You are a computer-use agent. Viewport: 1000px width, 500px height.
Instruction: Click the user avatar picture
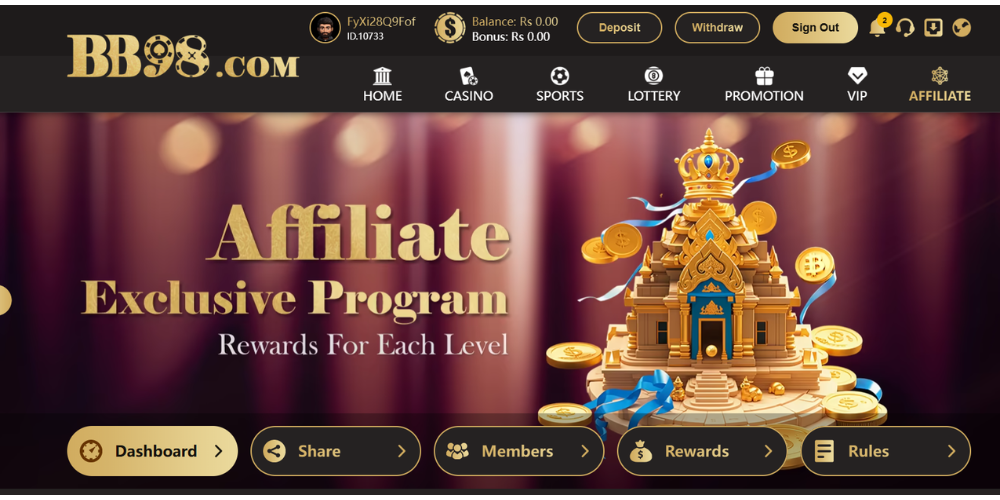[325, 28]
